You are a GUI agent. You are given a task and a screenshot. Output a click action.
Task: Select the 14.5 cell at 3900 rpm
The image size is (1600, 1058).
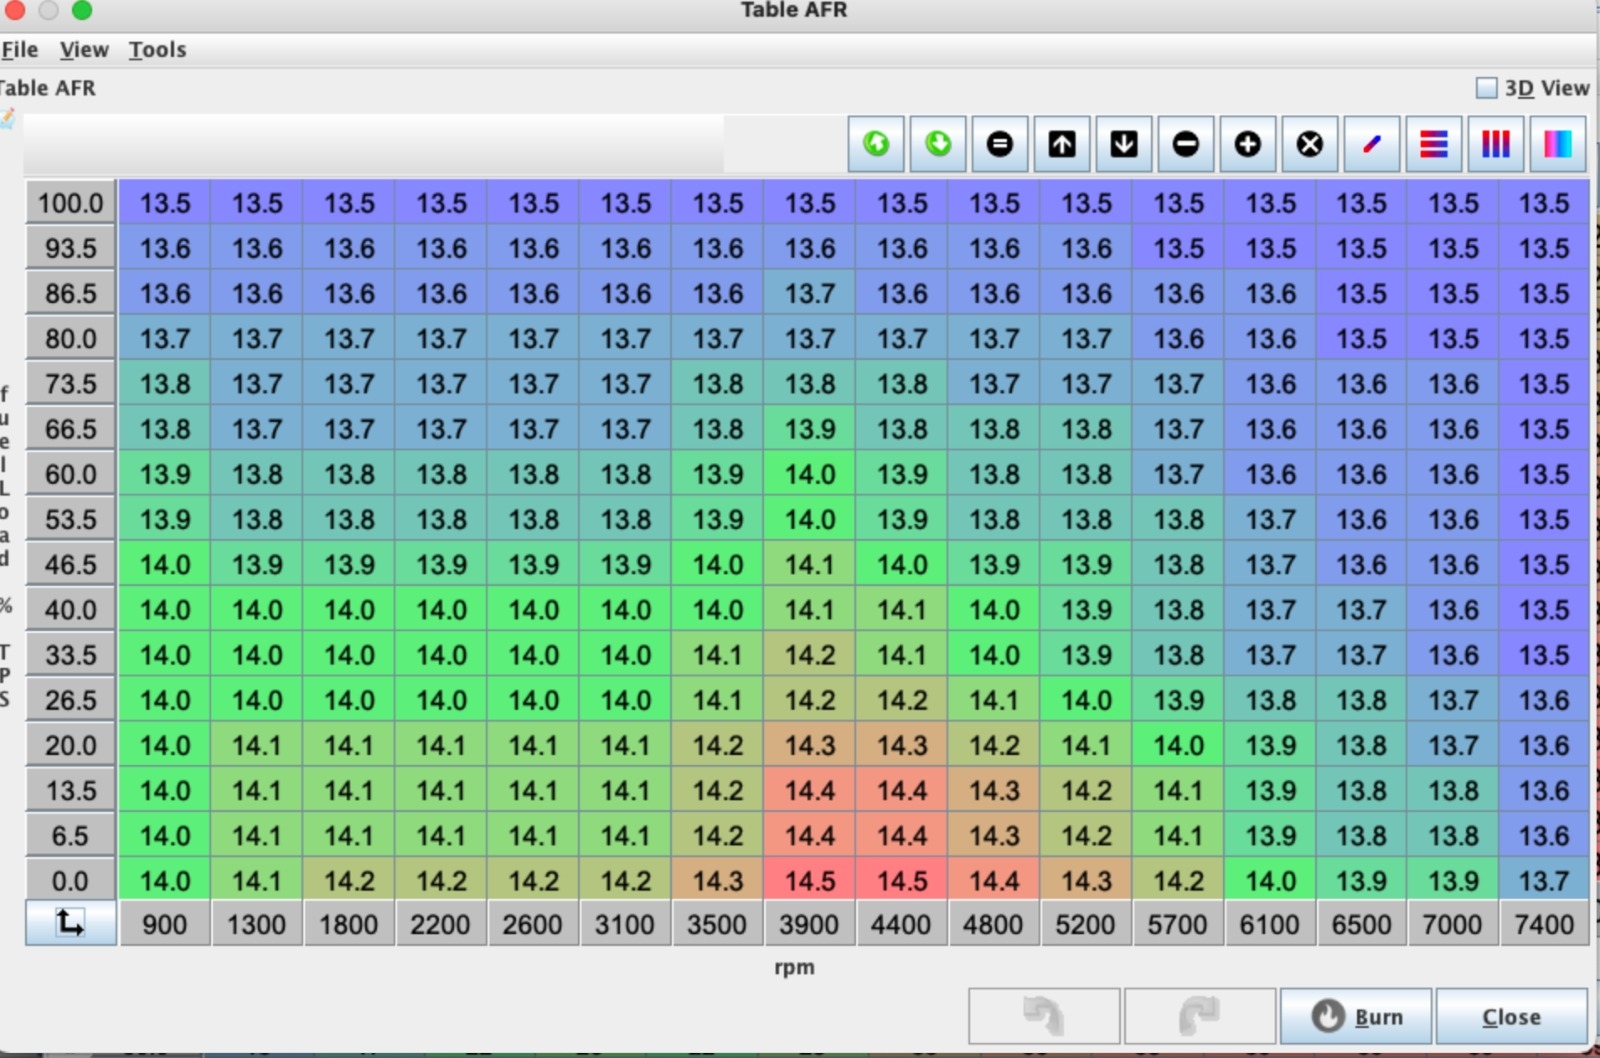809,881
